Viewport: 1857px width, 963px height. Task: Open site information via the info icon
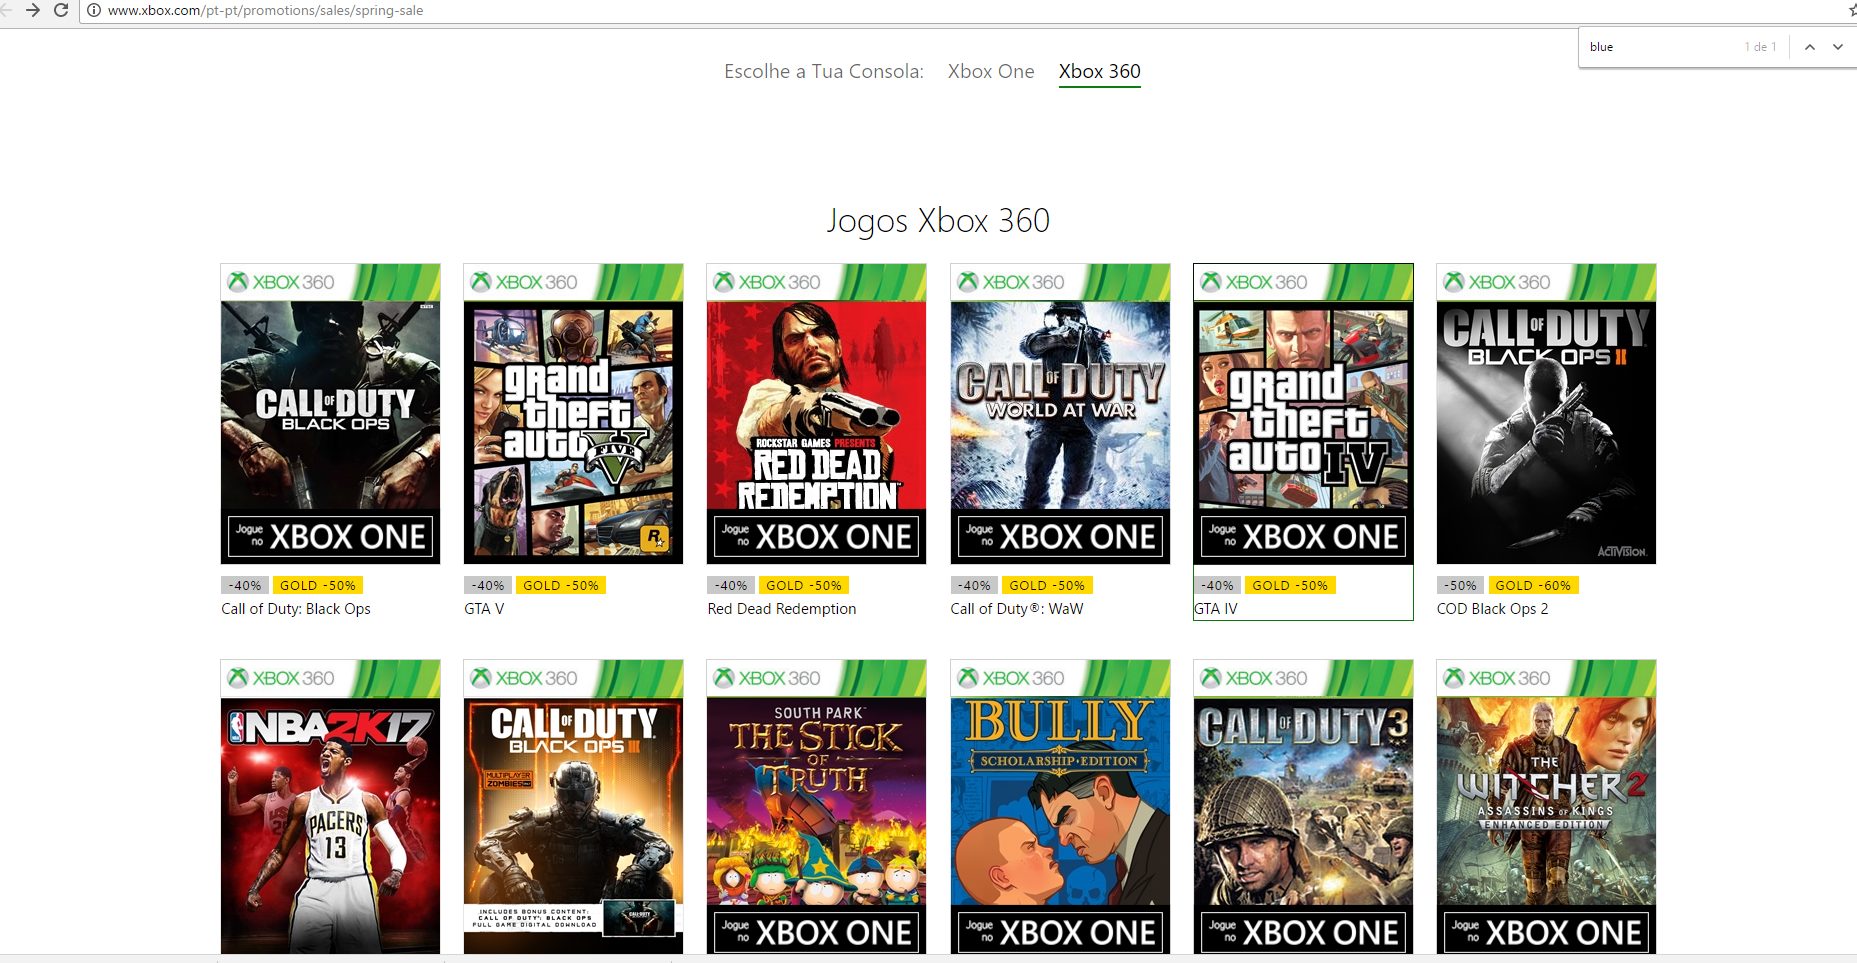pos(92,11)
